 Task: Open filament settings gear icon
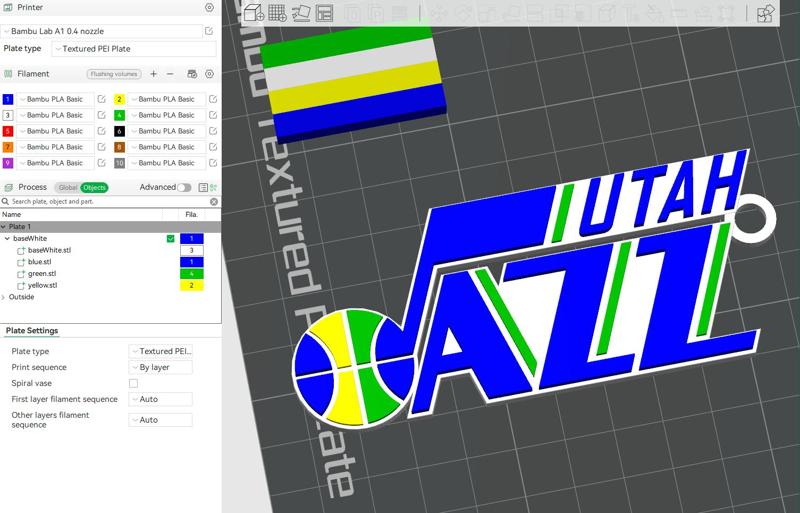(209, 74)
